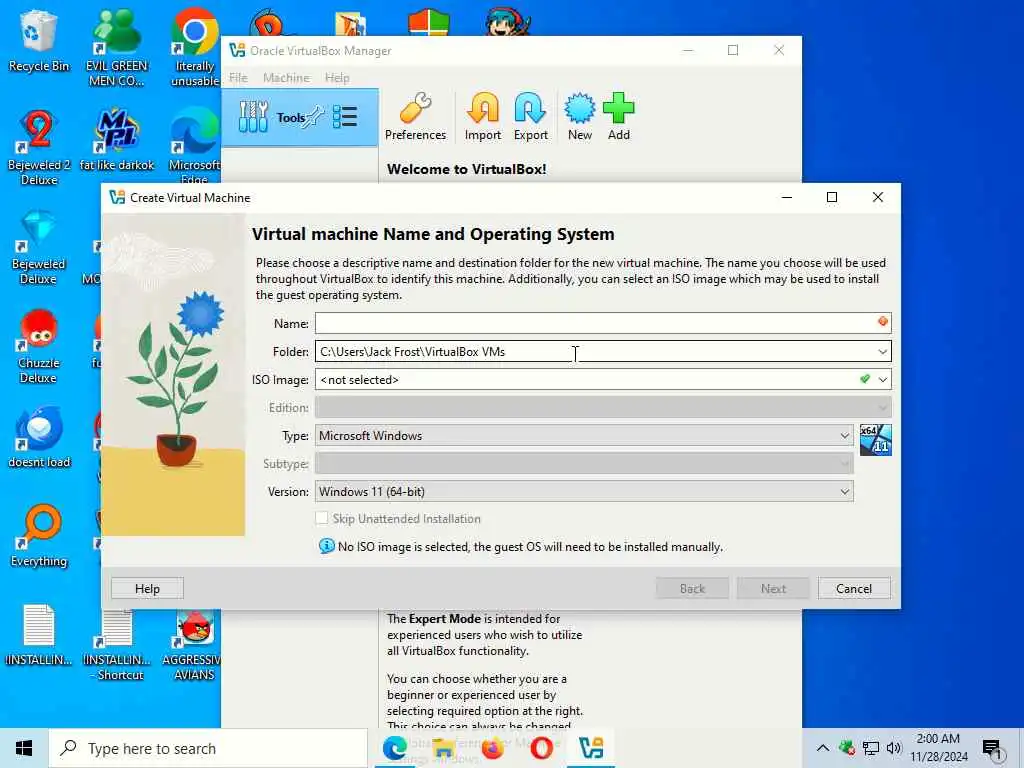Open literally unusable Chrome shortcut
Screen dimensions: 1024x768
[x=194, y=48]
